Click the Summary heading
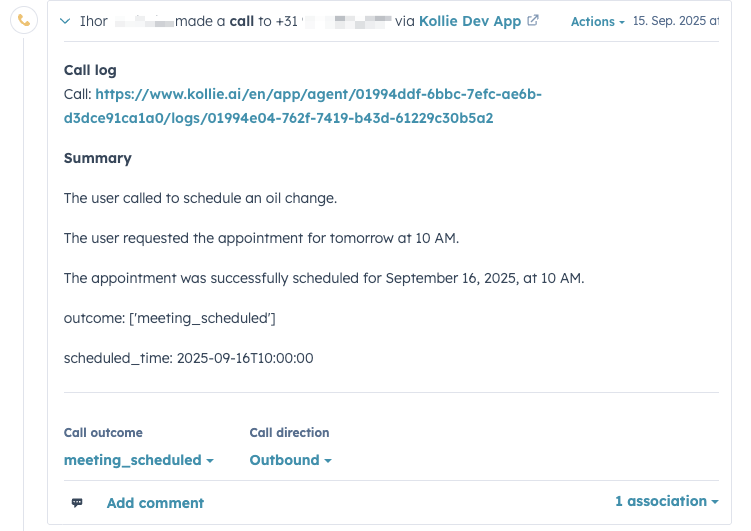The height and width of the screenshot is (531, 751). [x=97, y=158]
